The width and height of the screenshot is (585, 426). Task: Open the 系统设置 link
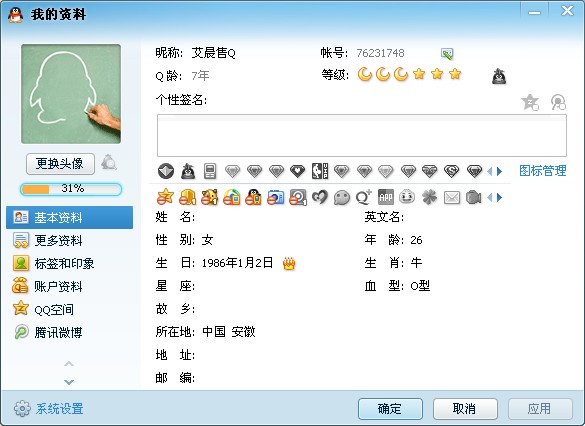(x=60, y=409)
